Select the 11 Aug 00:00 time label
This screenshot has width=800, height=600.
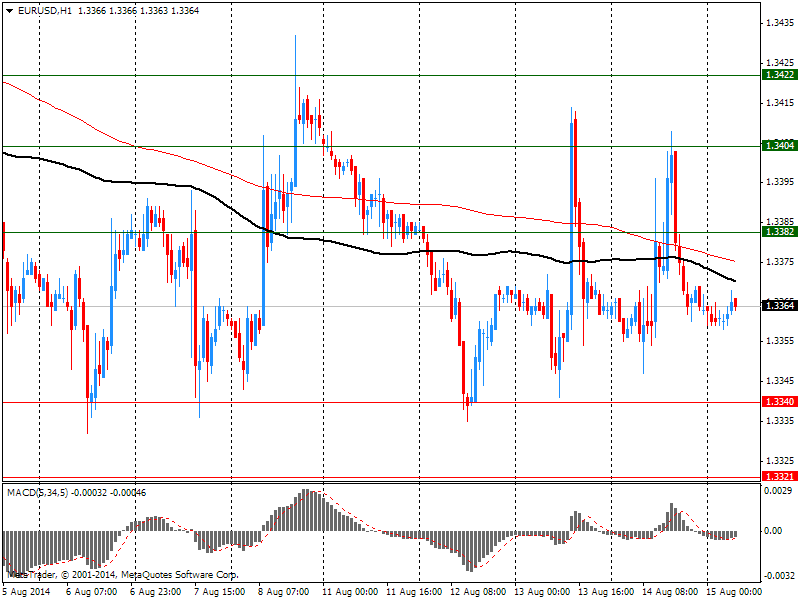(350, 592)
